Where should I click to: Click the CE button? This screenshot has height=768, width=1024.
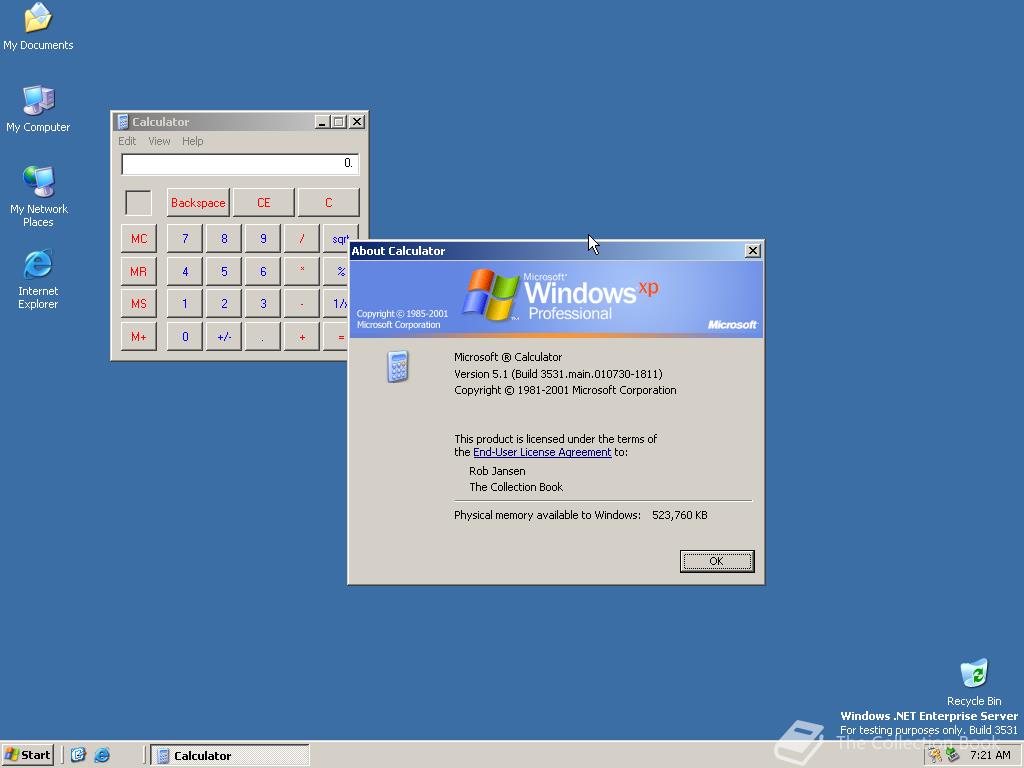[x=263, y=202]
